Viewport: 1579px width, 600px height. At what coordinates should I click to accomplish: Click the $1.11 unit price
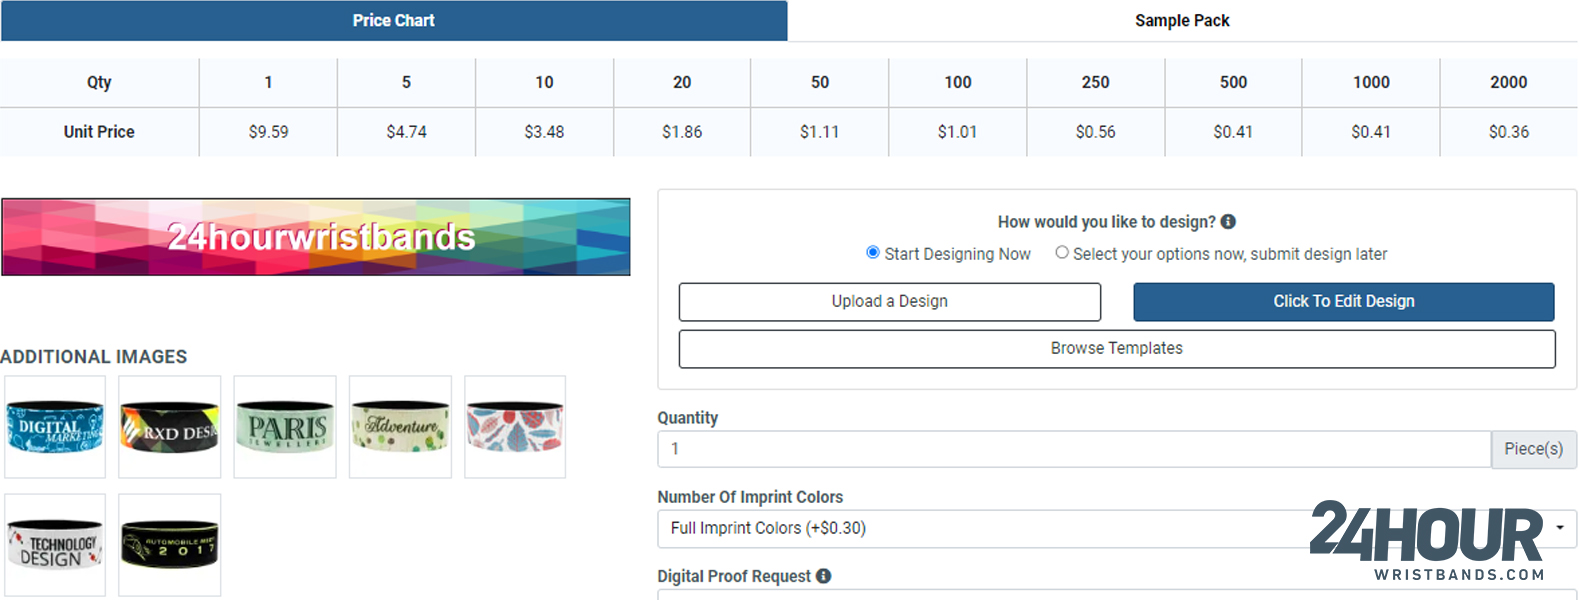pos(820,132)
